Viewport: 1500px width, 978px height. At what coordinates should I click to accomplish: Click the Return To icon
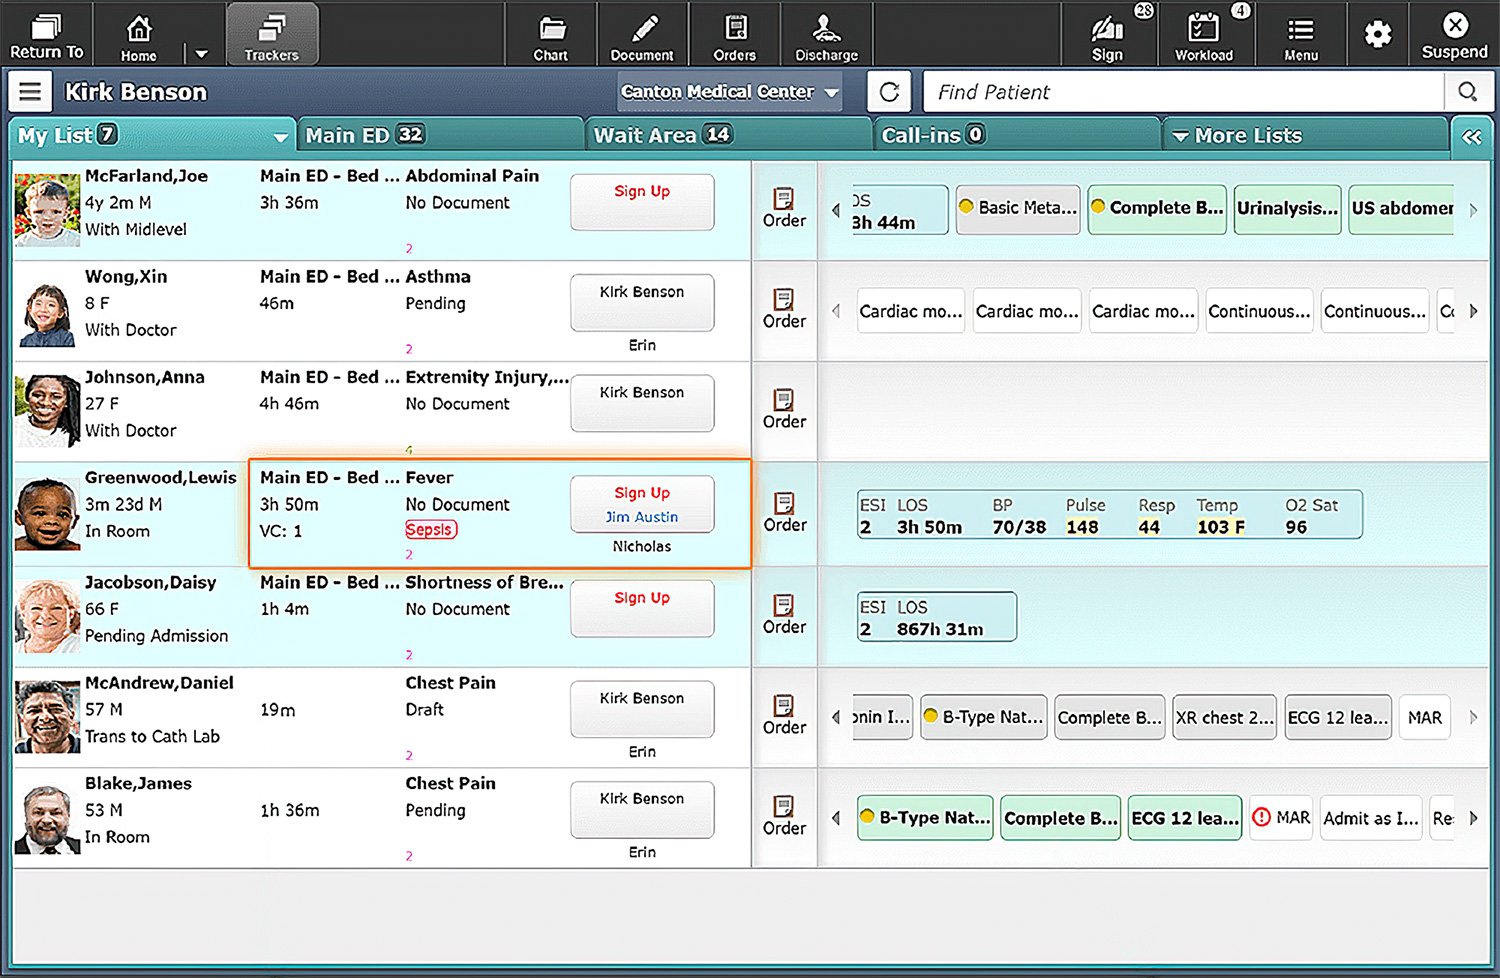[46, 35]
